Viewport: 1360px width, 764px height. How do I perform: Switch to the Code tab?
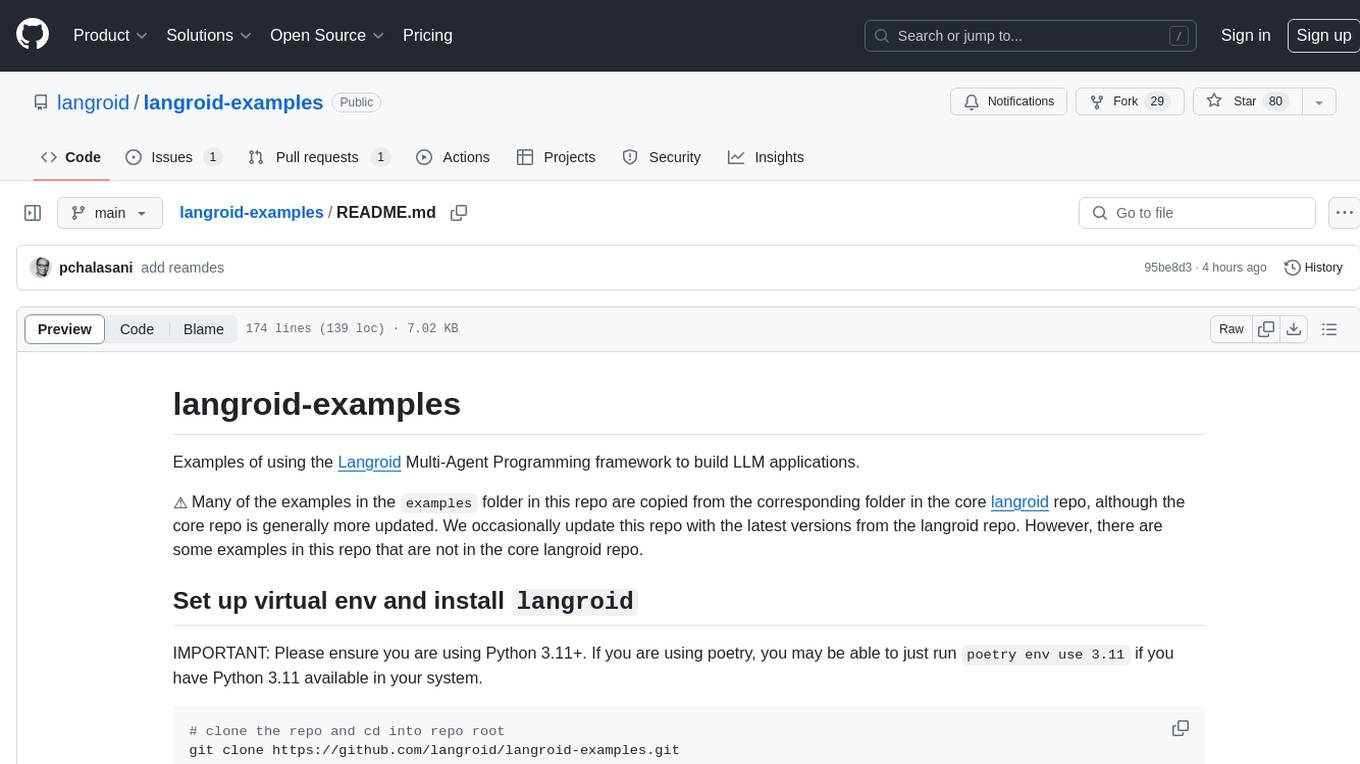[70, 157]
